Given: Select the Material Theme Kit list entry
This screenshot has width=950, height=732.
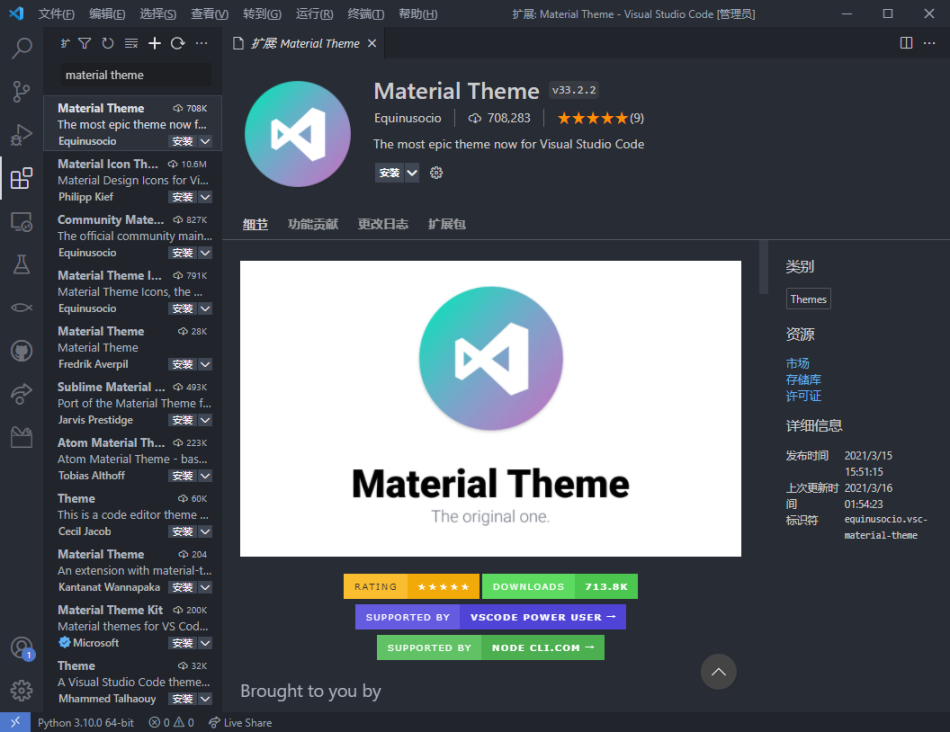Looking at the screenshot, I should click(133, 626).
